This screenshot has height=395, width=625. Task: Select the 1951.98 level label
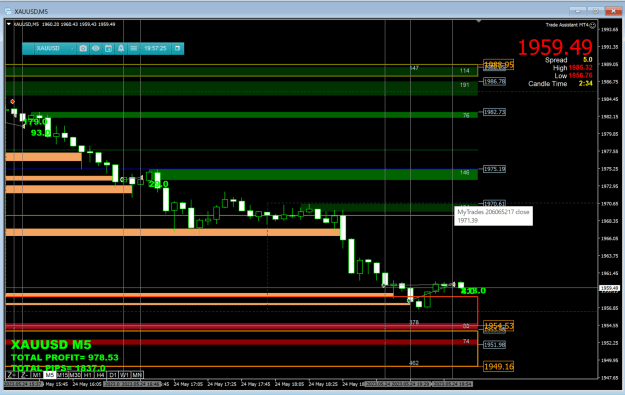coord(494,345)
